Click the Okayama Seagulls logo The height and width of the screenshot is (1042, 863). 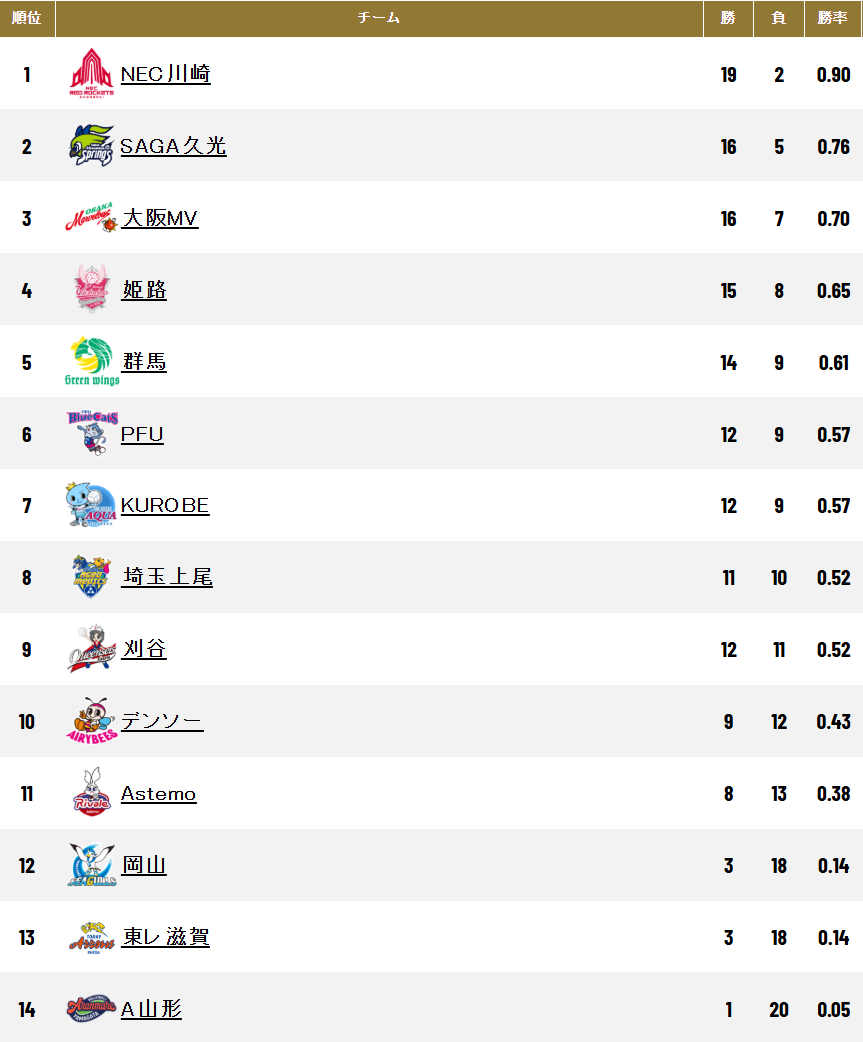tap(92, 865)
